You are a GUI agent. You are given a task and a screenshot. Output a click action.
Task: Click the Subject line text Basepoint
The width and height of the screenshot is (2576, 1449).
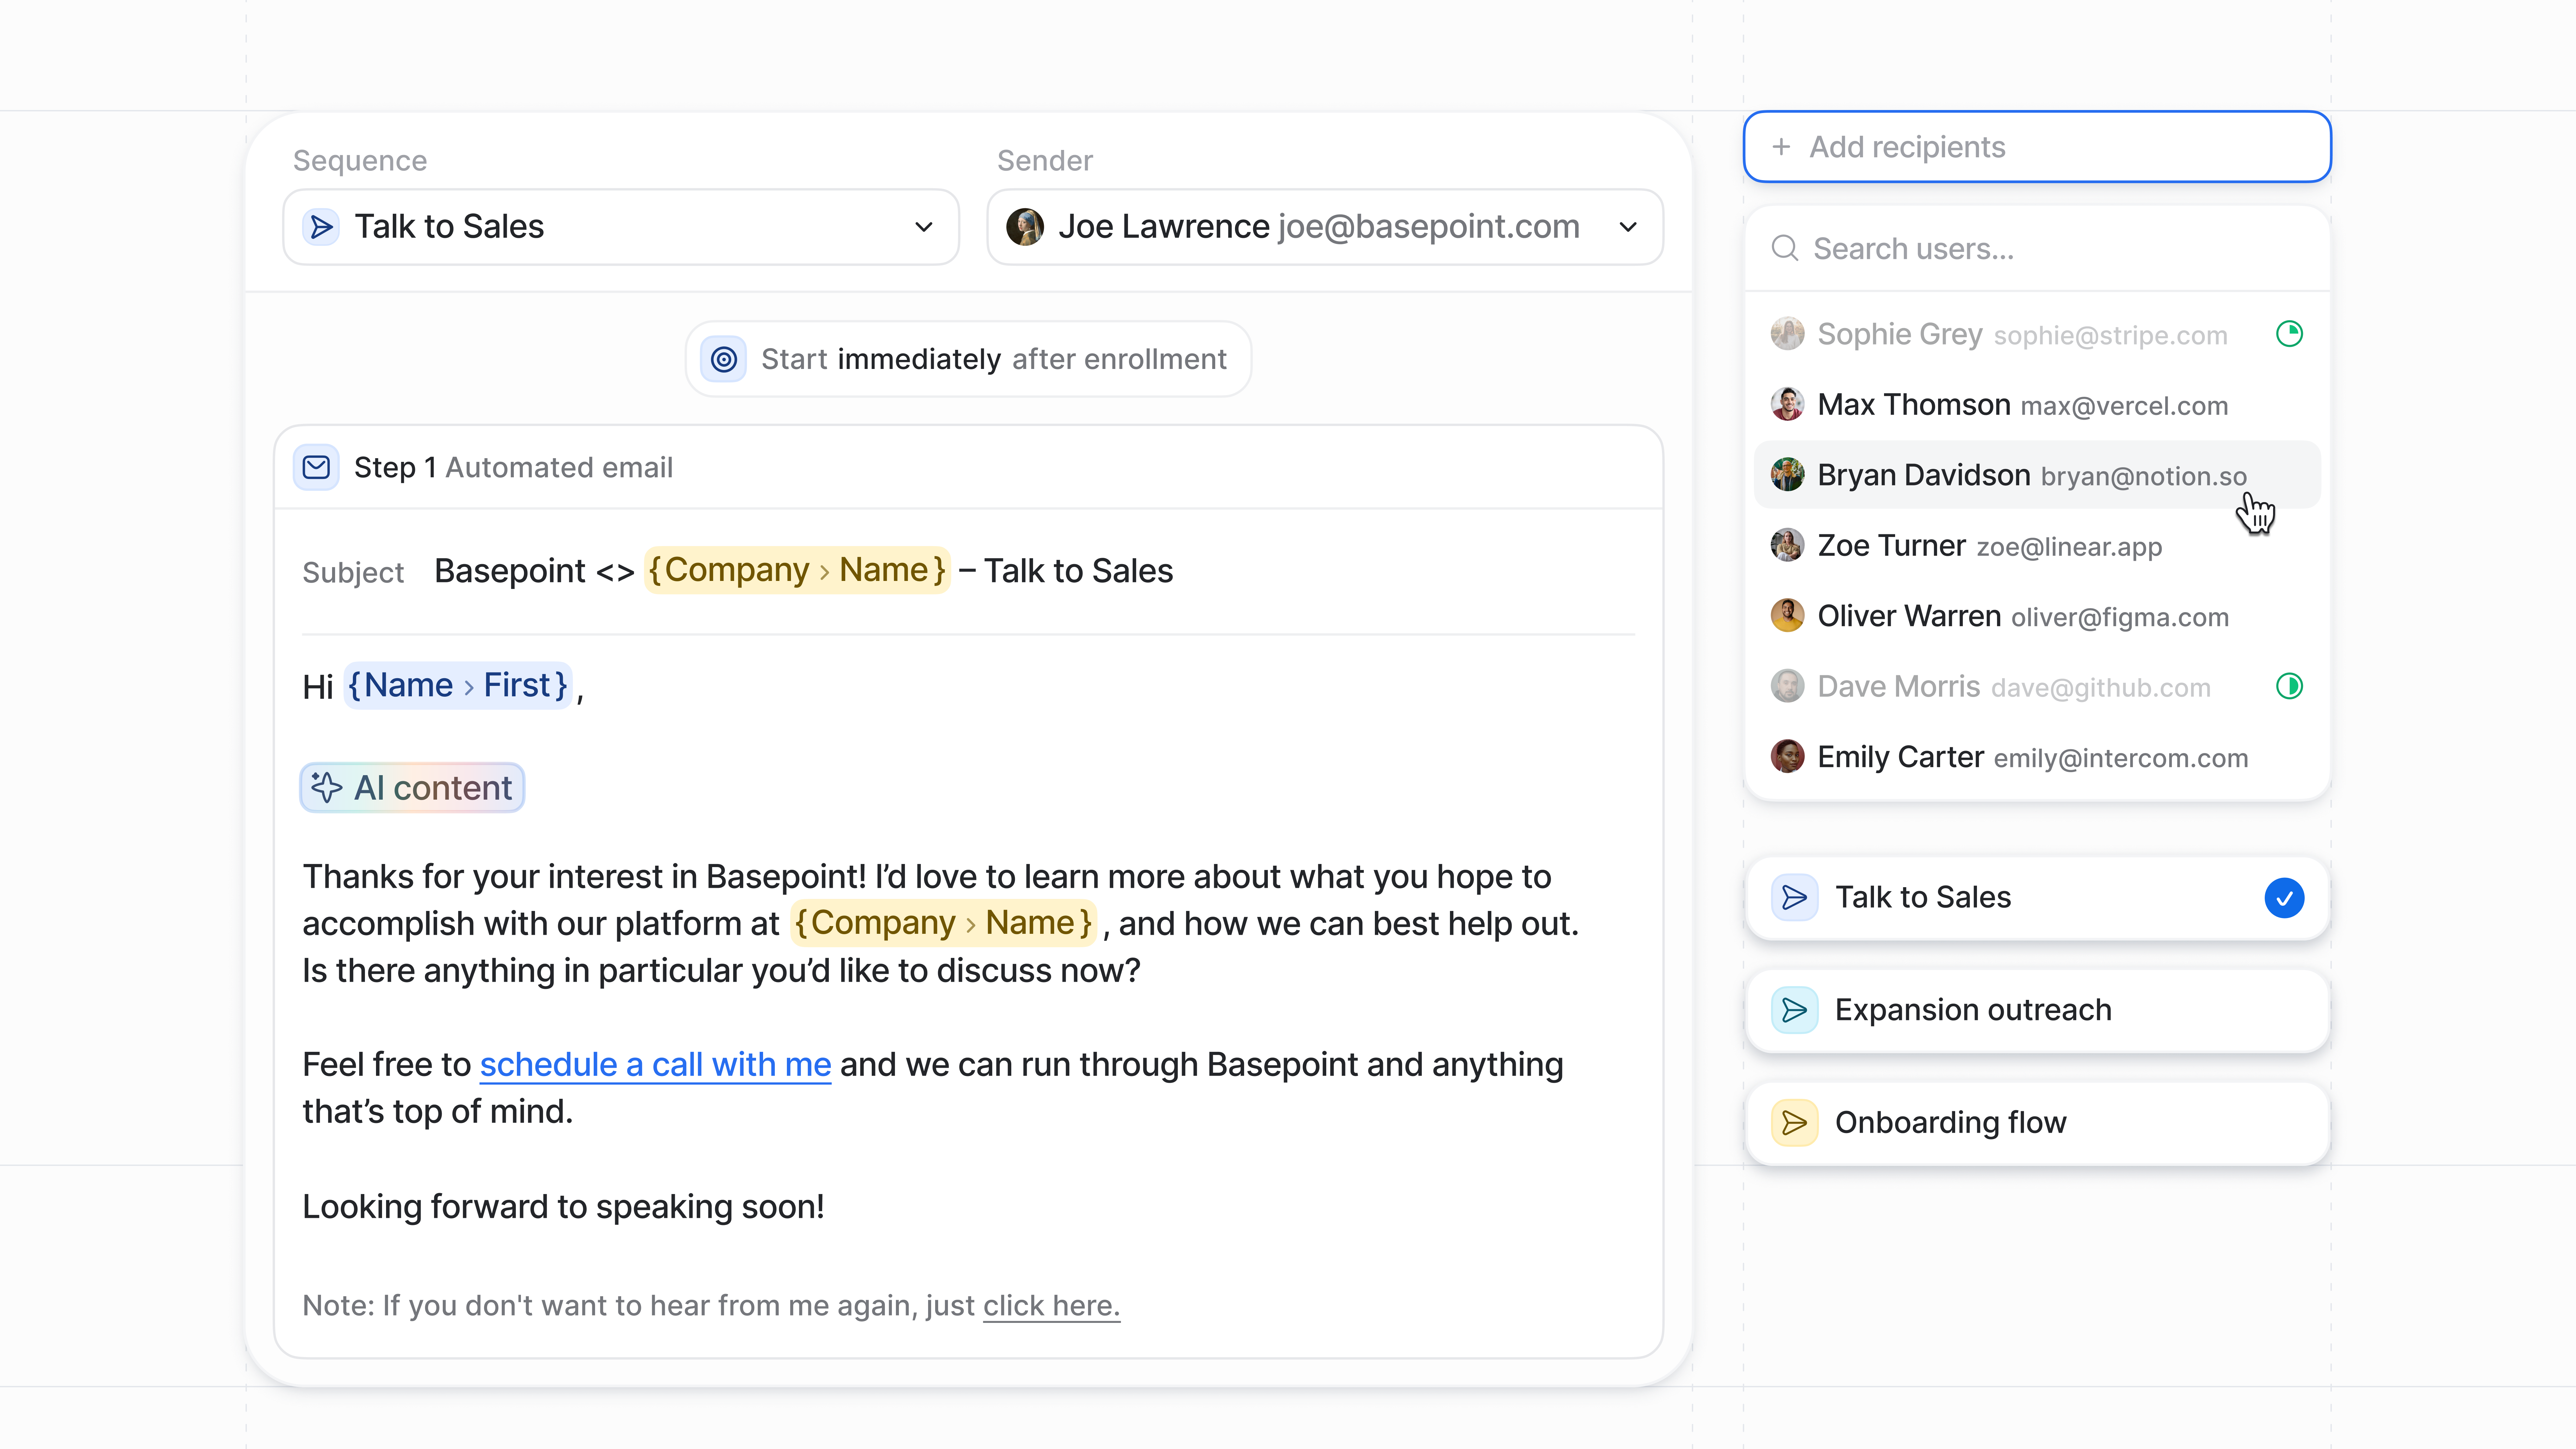(x=510, y=571)
